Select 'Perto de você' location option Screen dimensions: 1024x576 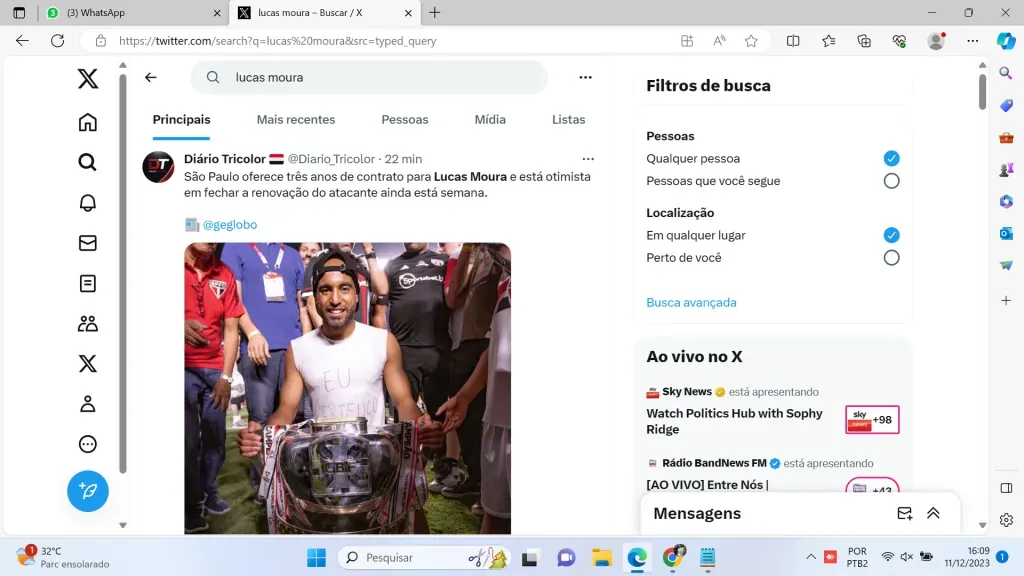tap(891, 258)
